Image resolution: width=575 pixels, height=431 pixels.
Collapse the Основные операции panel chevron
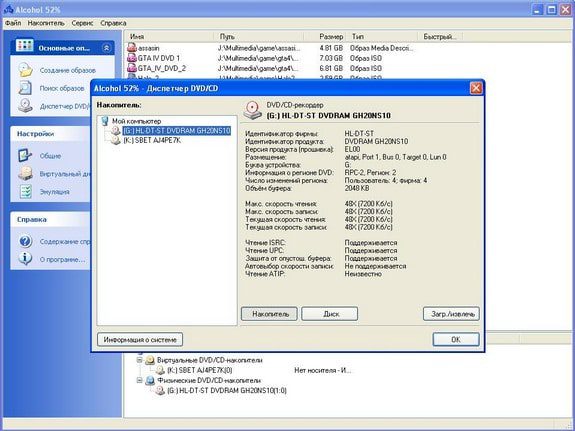pyautogui.click(x=107, y=48)
